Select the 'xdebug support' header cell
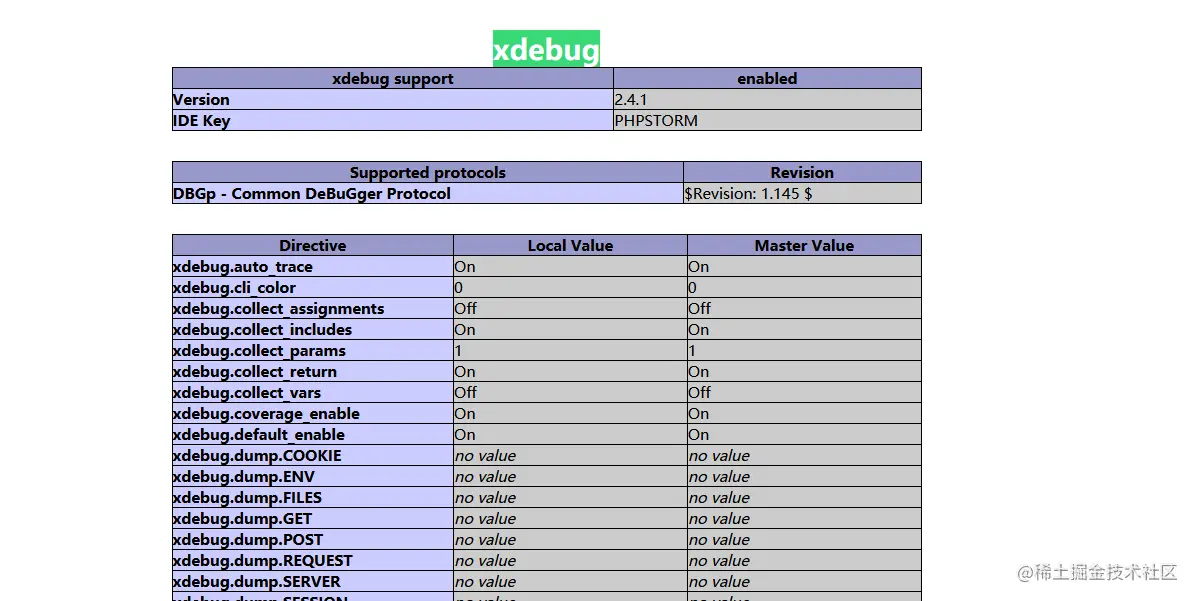 pyautogui.click(x=393, y=79)
